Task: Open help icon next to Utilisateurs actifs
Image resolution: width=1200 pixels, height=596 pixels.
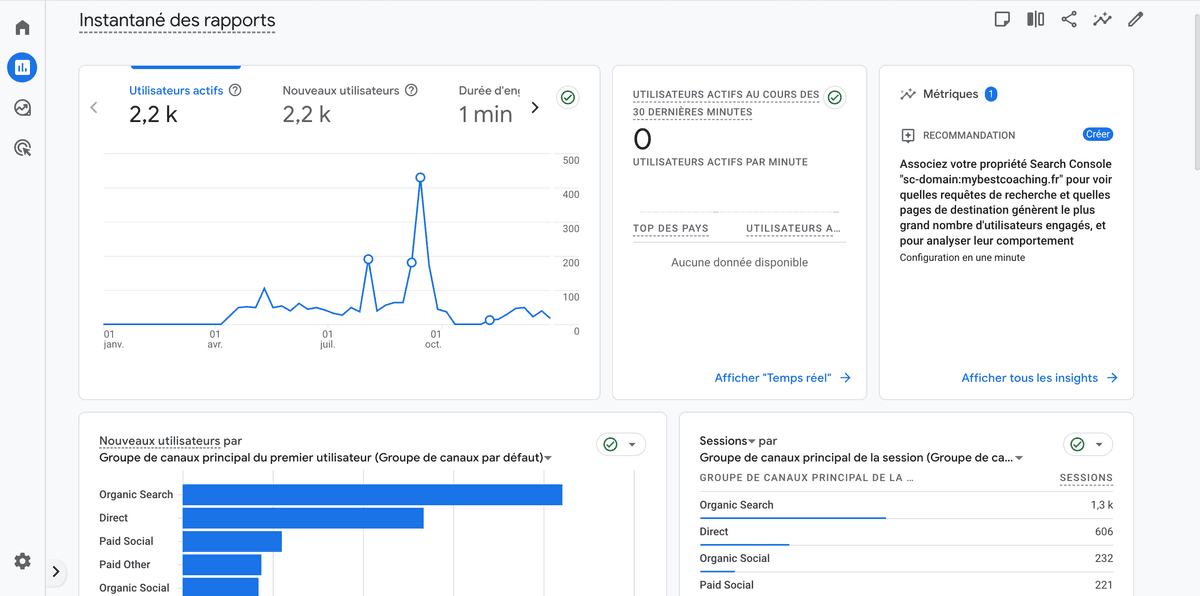Action: (235, 90)
